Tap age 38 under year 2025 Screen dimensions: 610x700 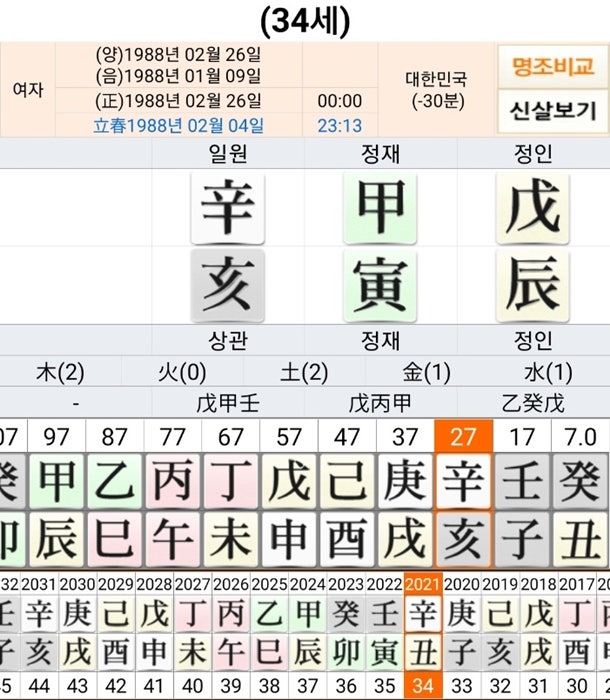[269, 686]
